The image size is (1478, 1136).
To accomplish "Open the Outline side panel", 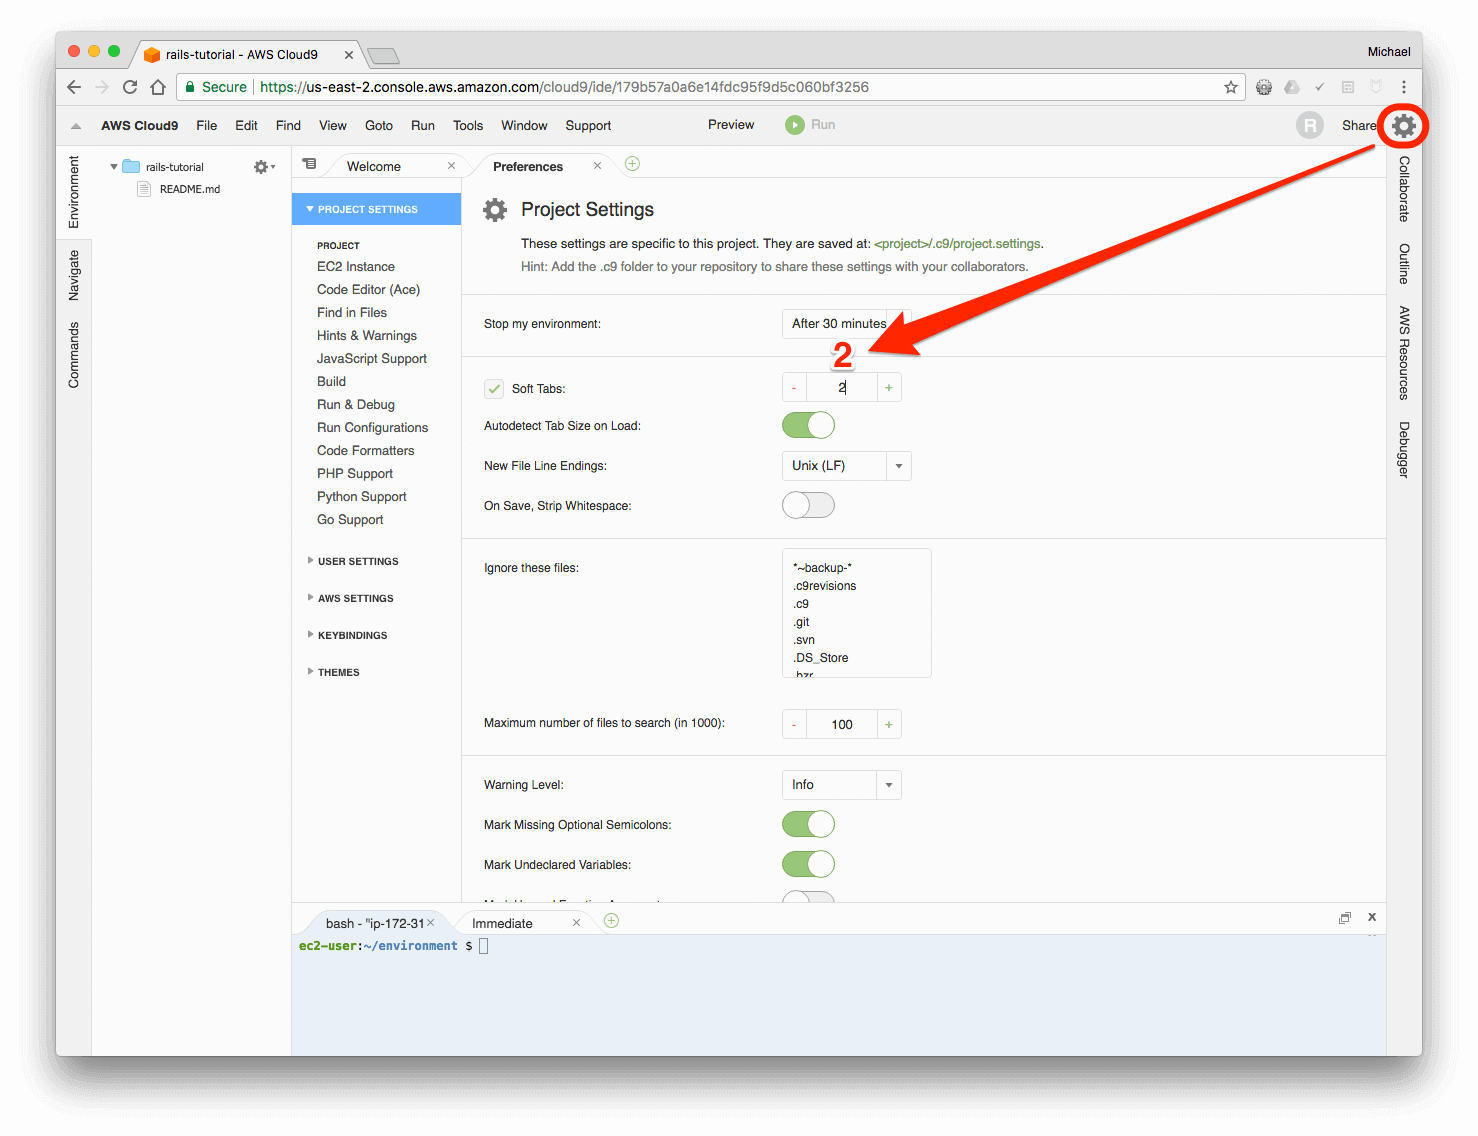I will 1404,264.
